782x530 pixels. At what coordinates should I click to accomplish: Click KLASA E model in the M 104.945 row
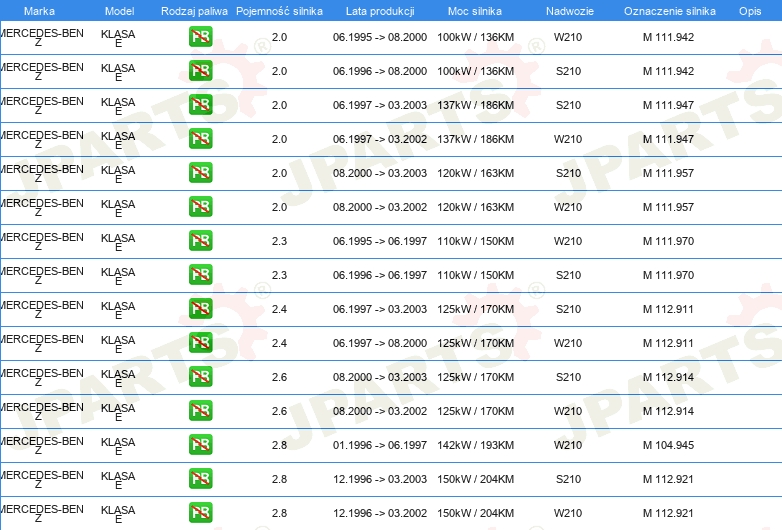(118, 446)
